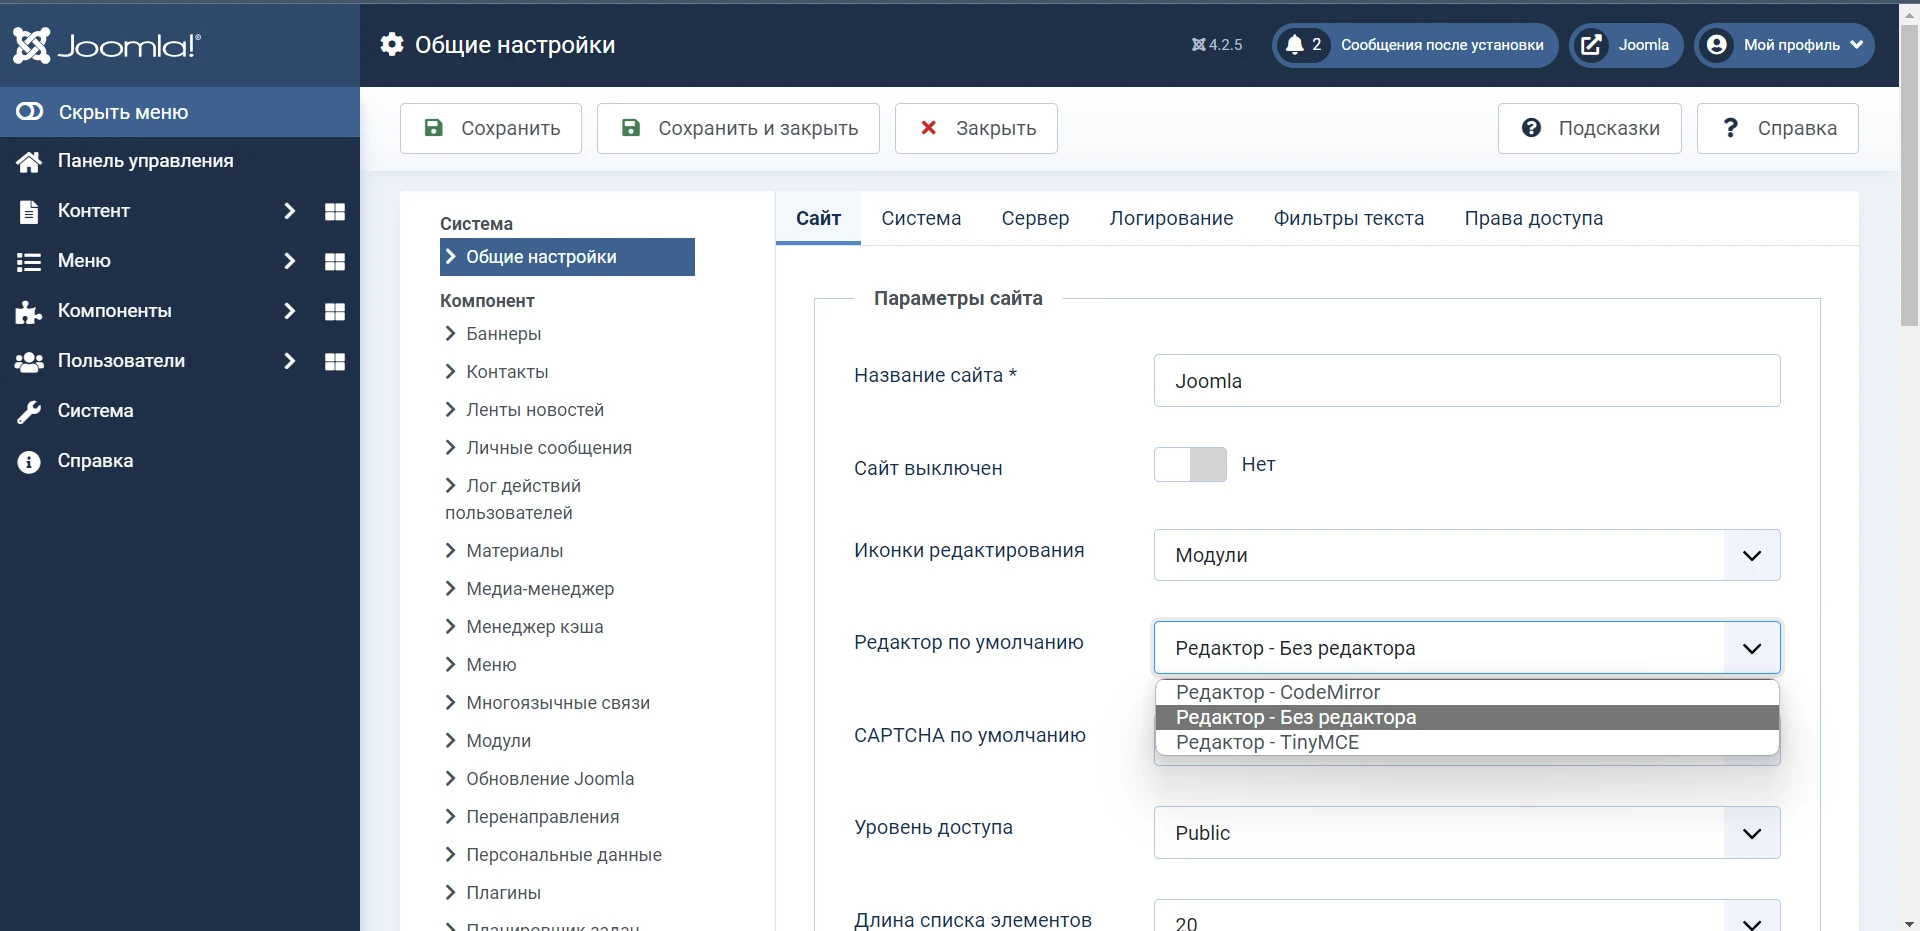Click the Пользователи sidebar icon
Viewport: 1920px width, 931px height.
coord(29,361)
